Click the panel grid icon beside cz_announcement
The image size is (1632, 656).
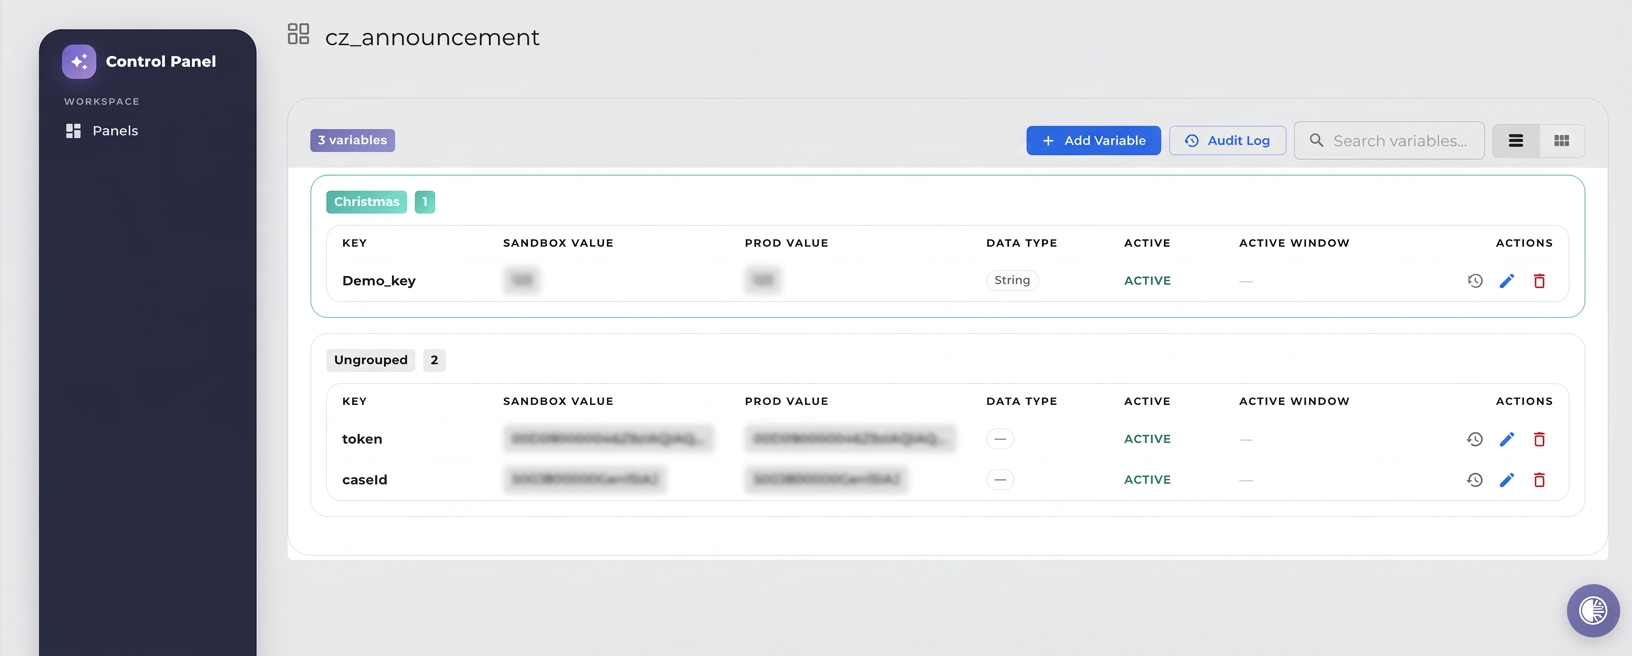[298, 34]
